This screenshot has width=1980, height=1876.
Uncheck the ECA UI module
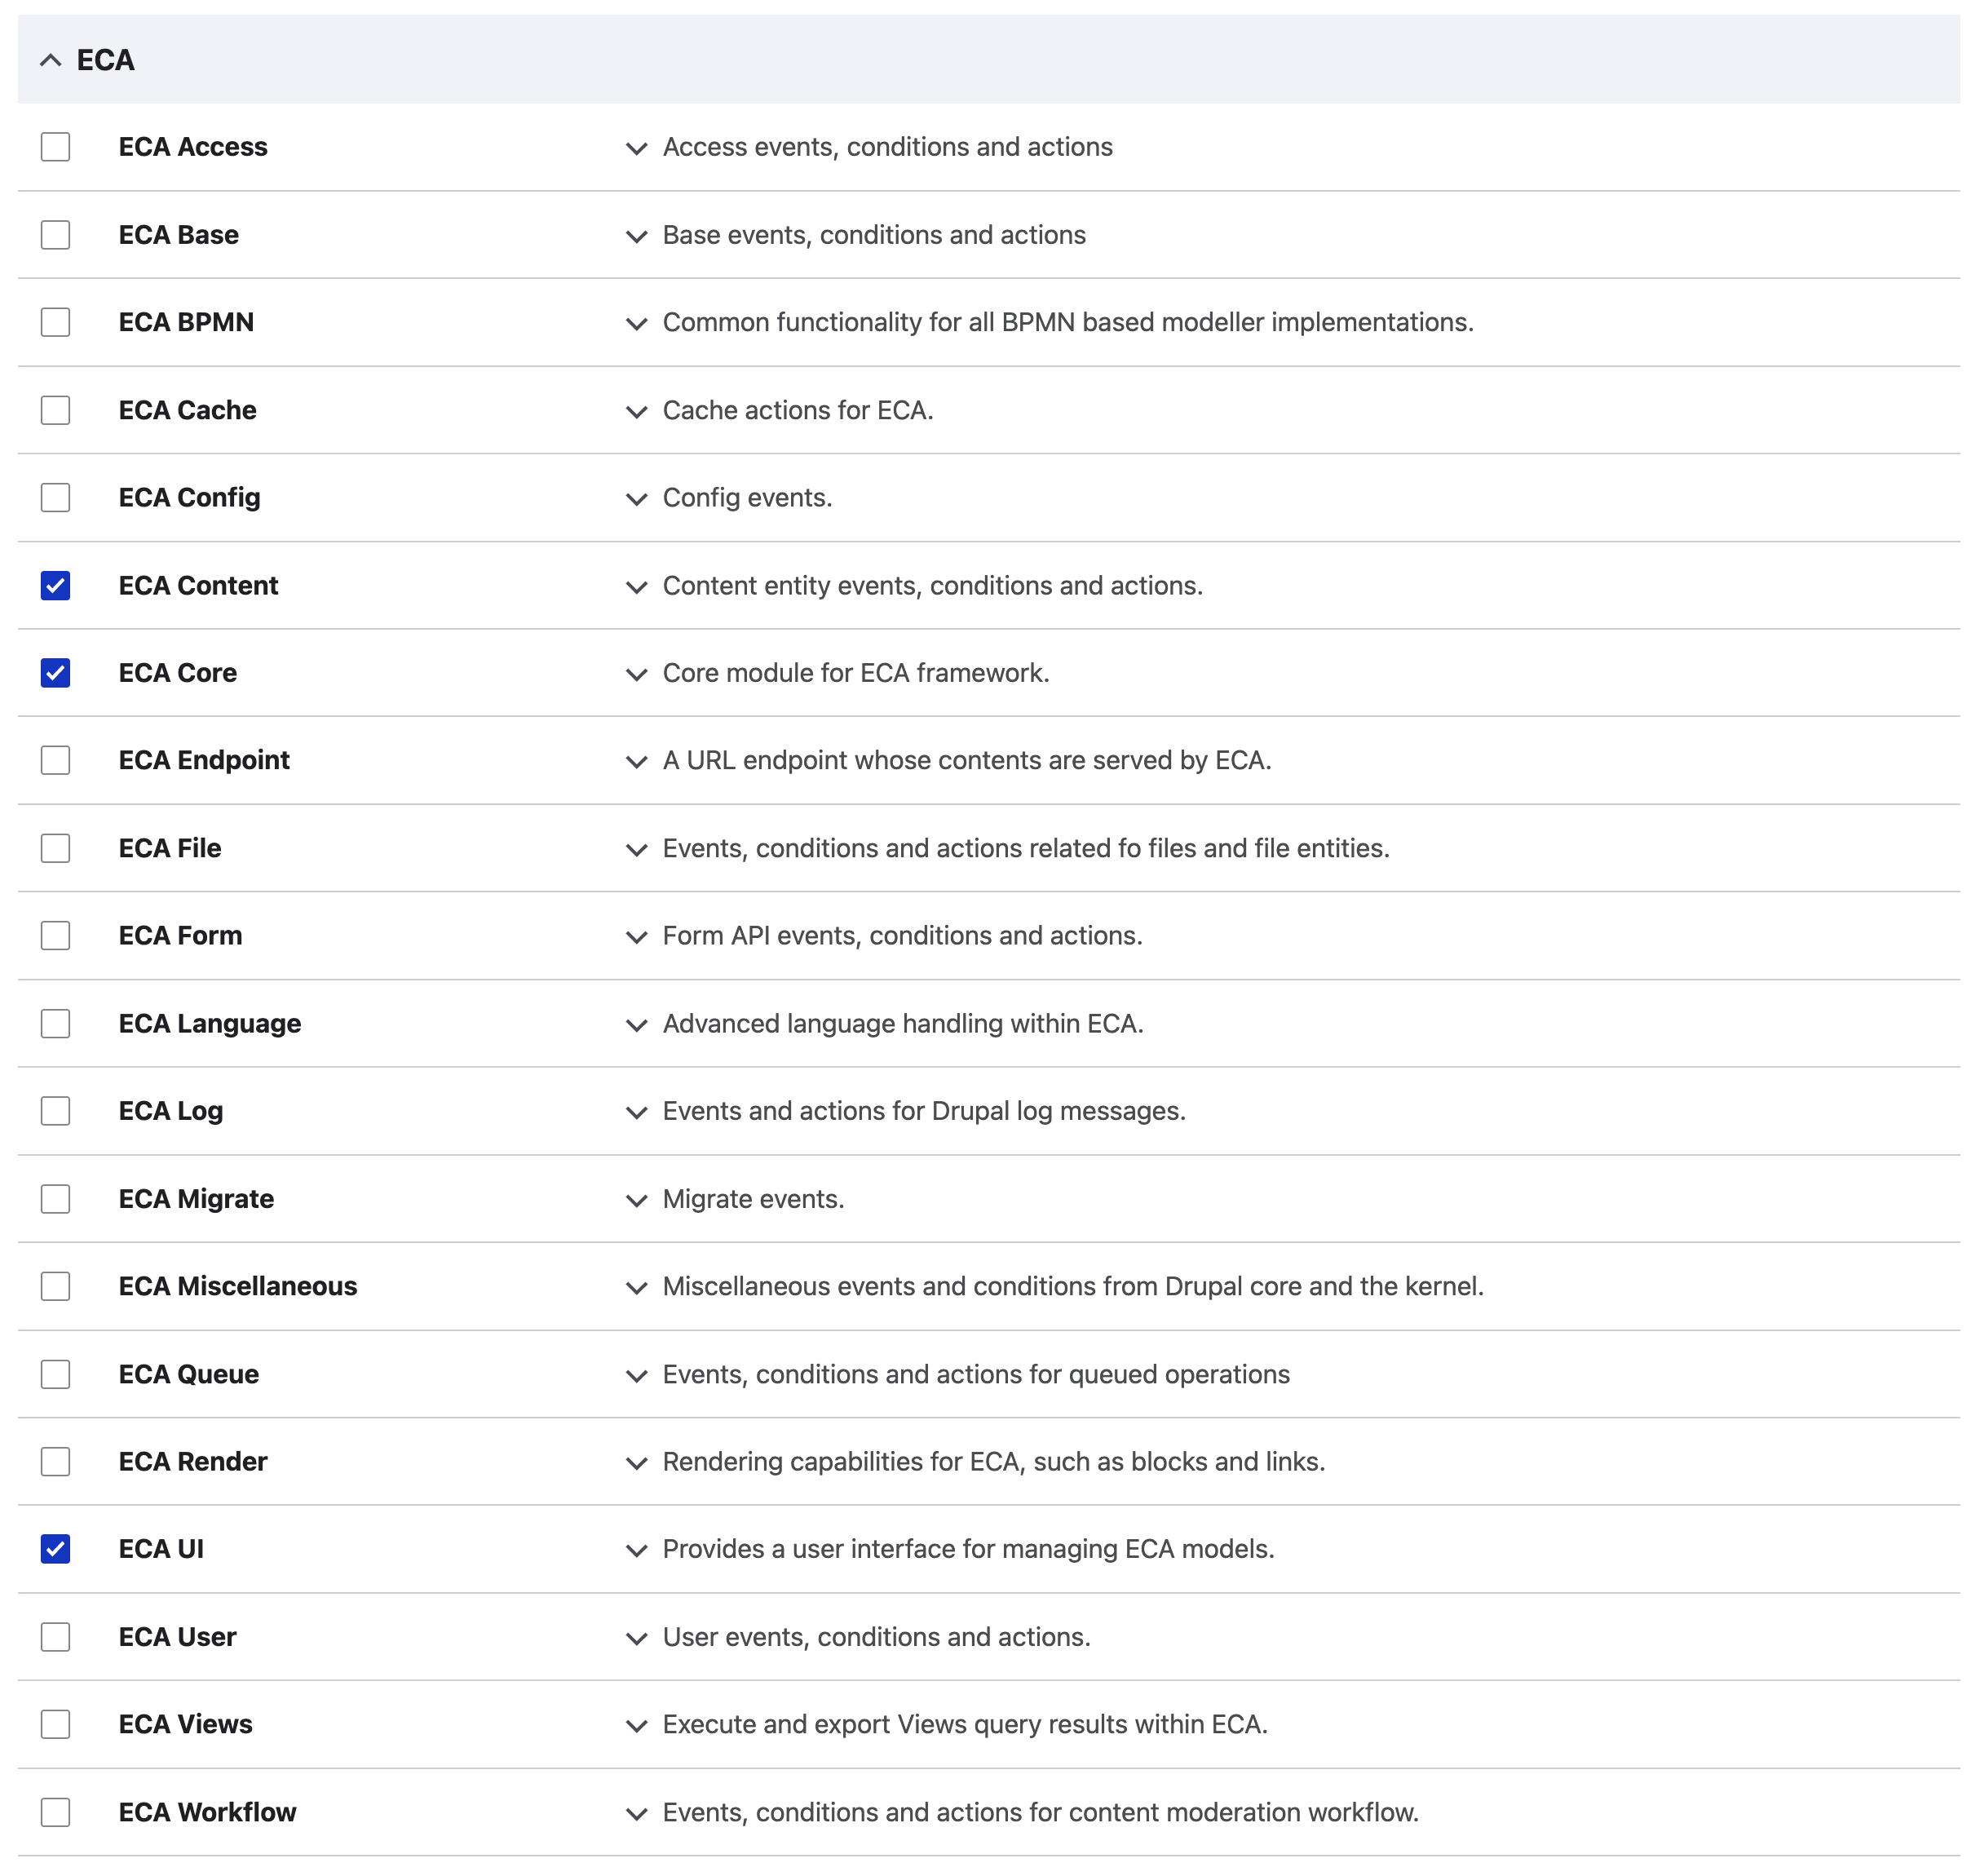55,1549
